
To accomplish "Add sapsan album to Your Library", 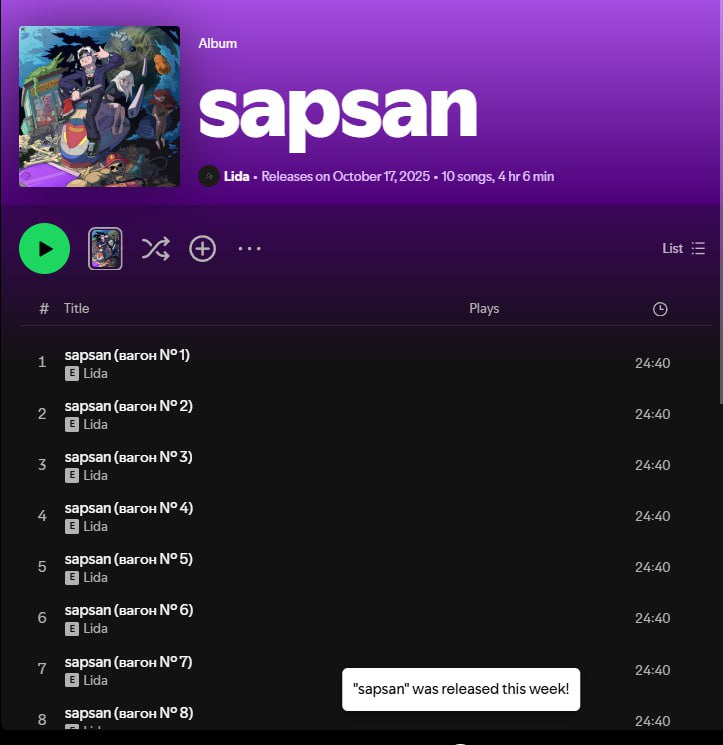I will 202,248.
